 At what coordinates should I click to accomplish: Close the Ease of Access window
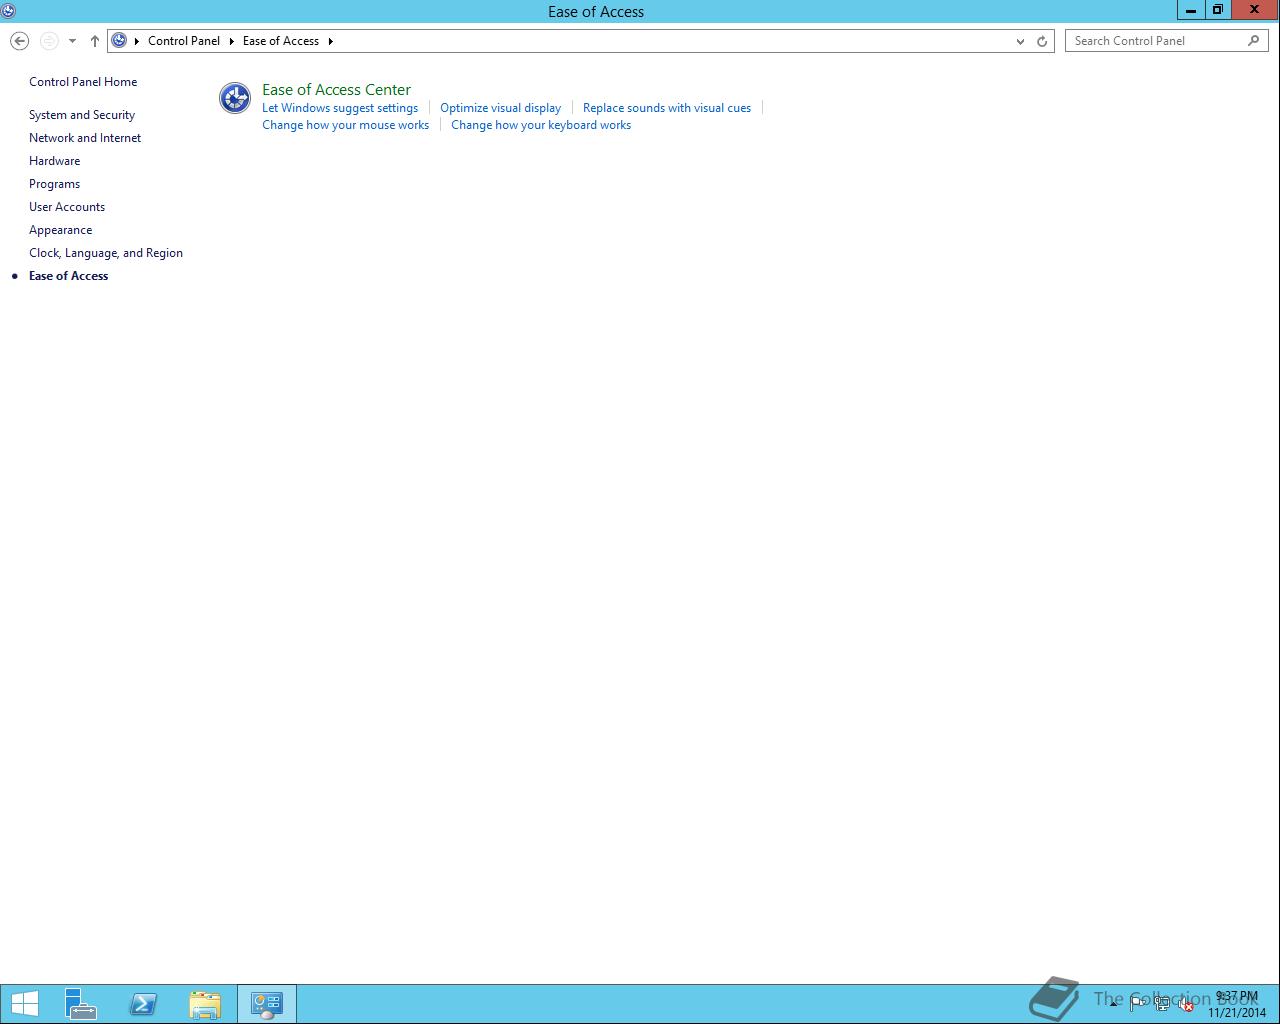coord(1255,10)
